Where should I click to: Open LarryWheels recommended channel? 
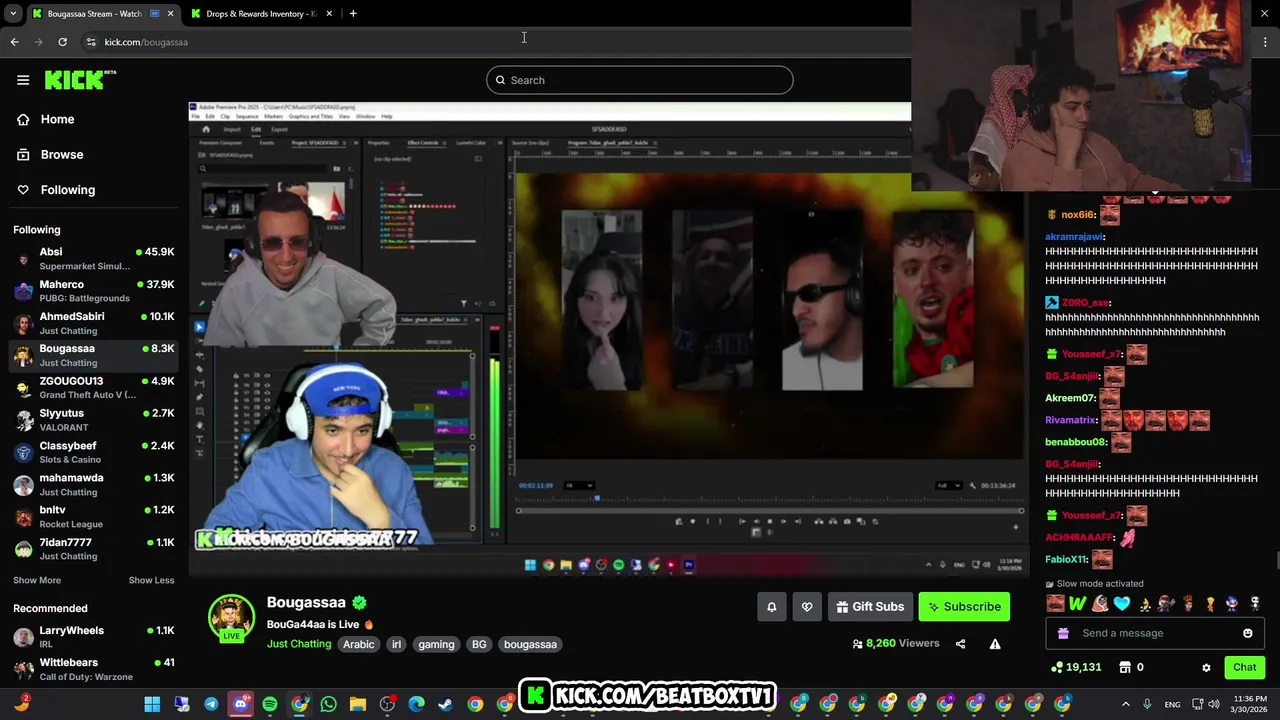(x=94, y=637)
